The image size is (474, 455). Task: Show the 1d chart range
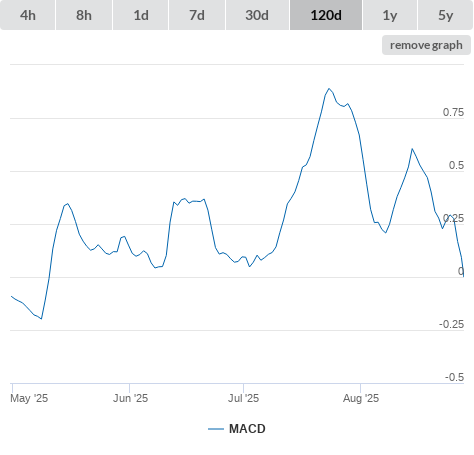point(141,15)
